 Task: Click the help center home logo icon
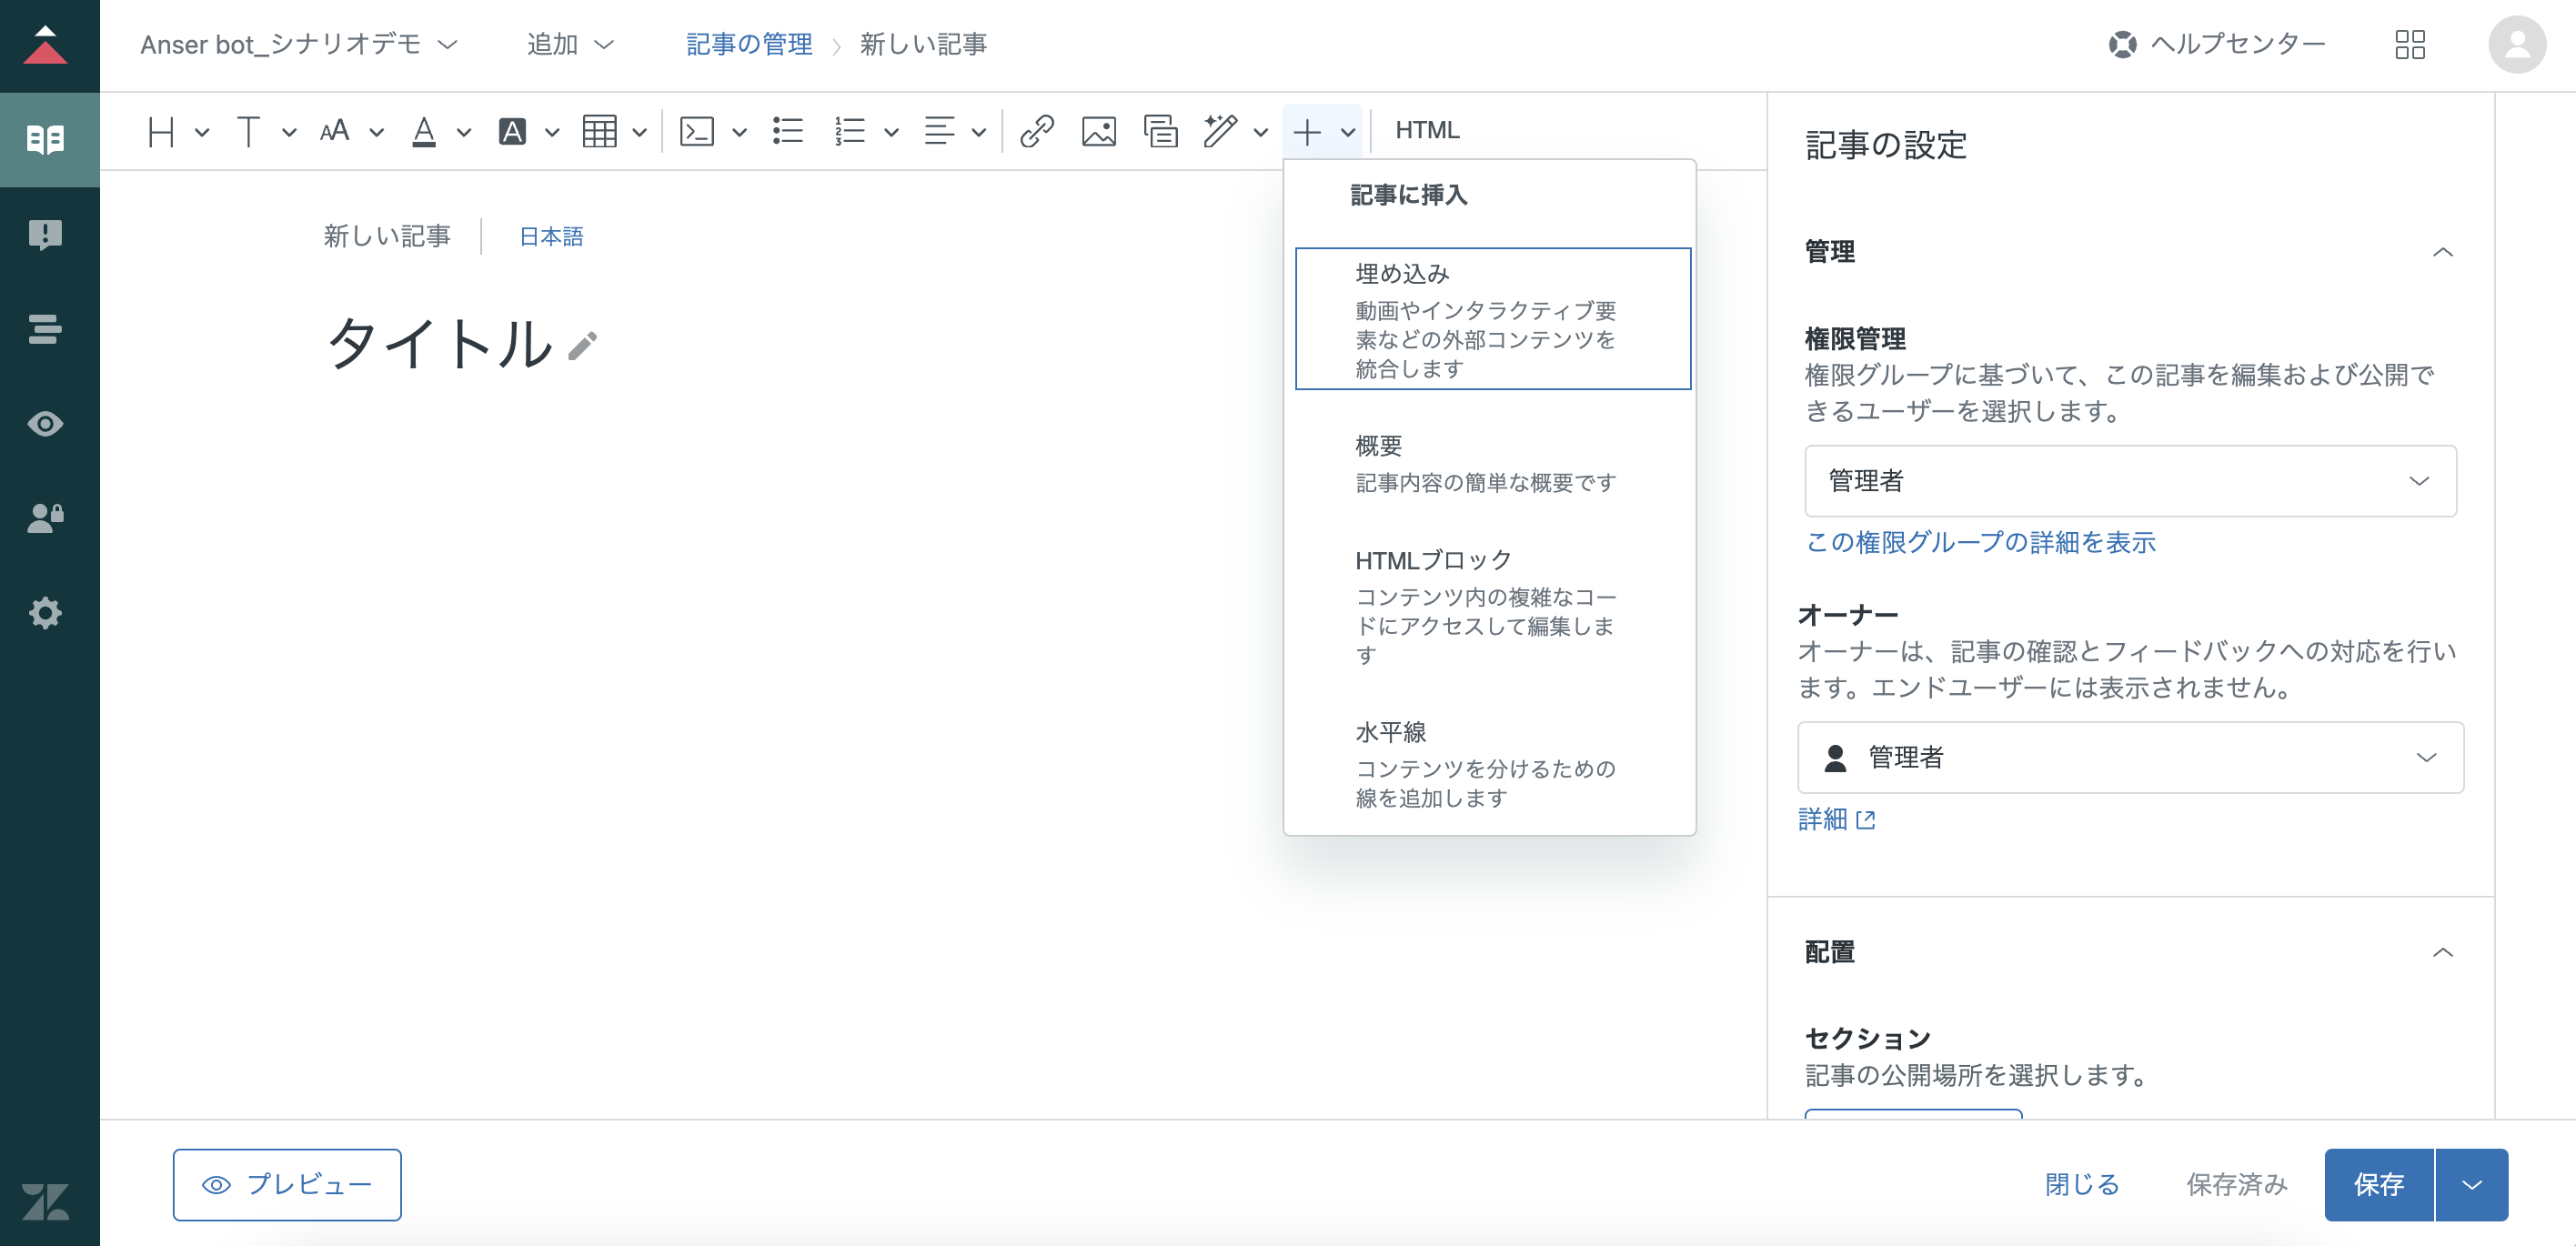[x=46, y=46]
